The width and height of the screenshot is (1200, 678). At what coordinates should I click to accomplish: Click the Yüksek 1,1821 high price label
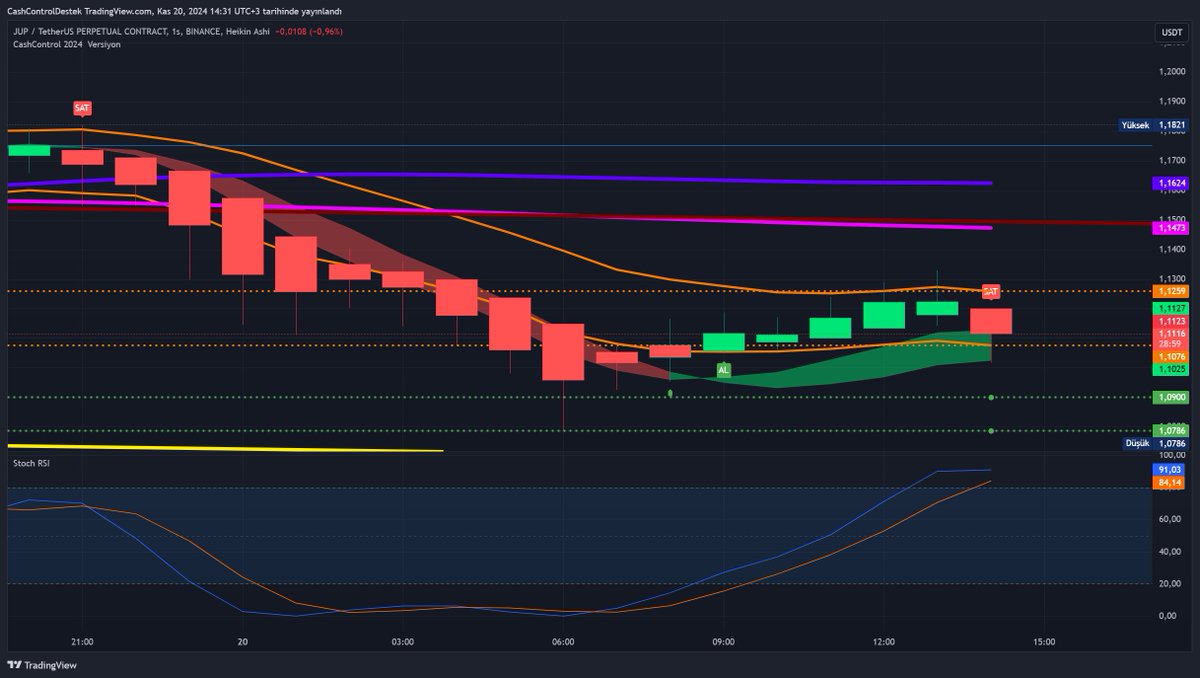click(x=1154, y=126)
